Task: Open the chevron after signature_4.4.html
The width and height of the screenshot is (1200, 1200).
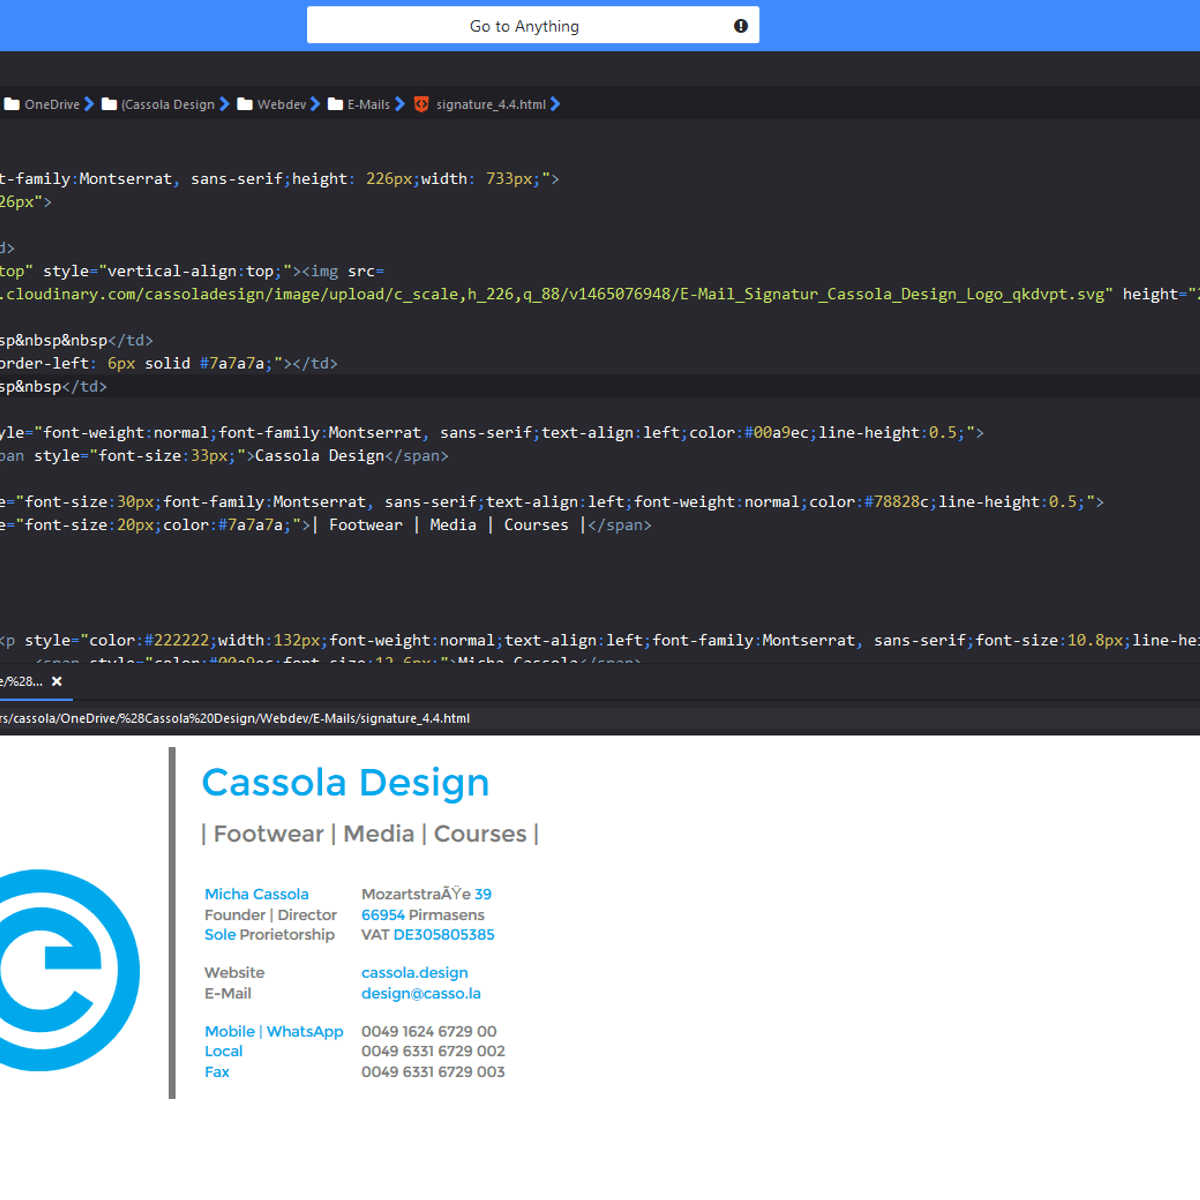Action: click(556, 104)
